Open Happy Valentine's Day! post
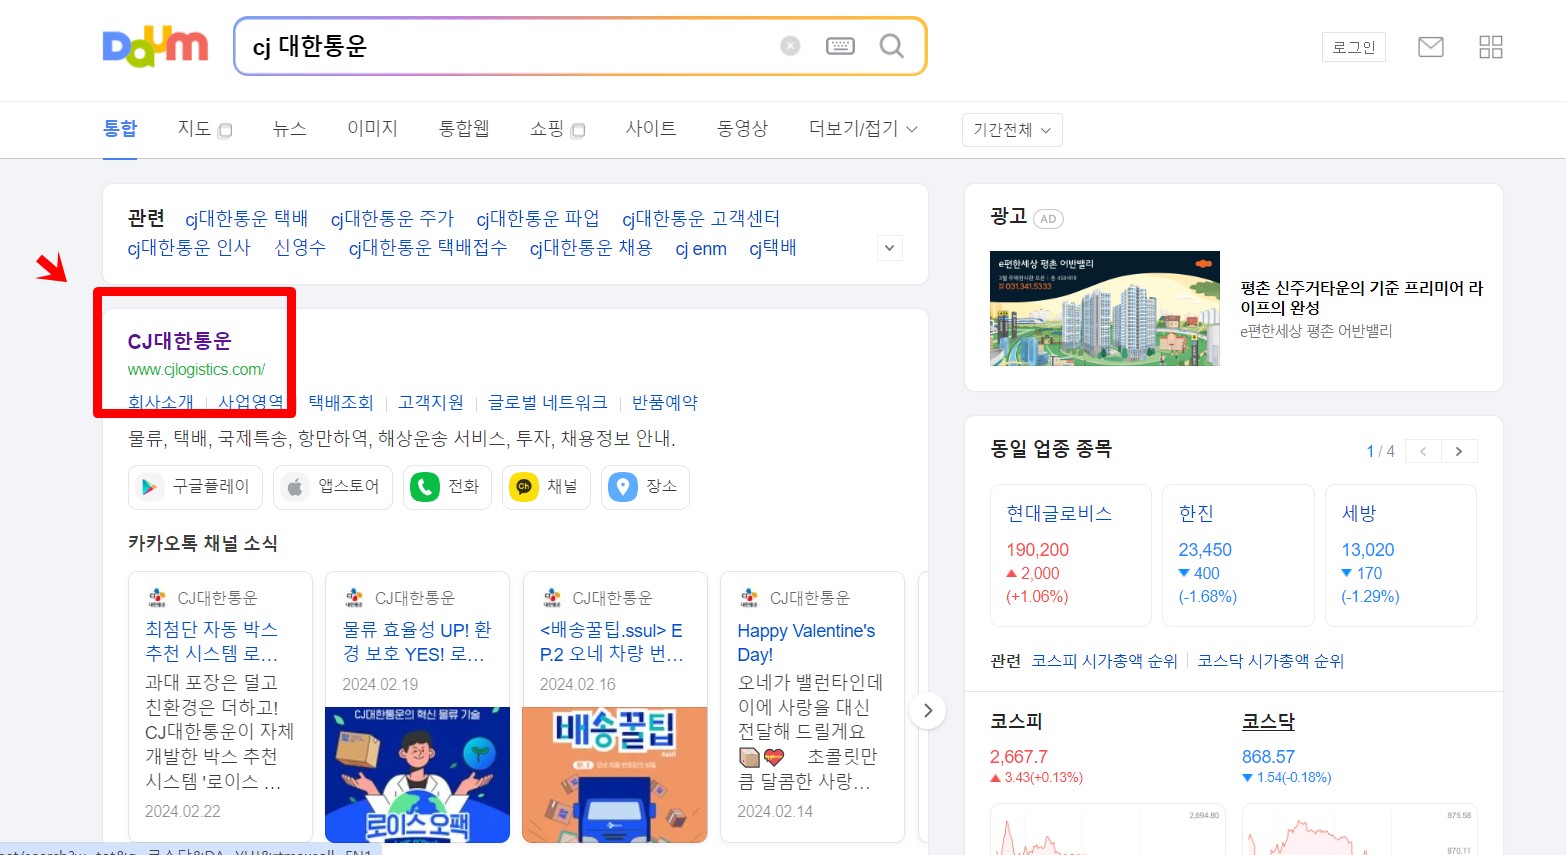Viewport: 1566px width, 855px height. coord(806,643)
